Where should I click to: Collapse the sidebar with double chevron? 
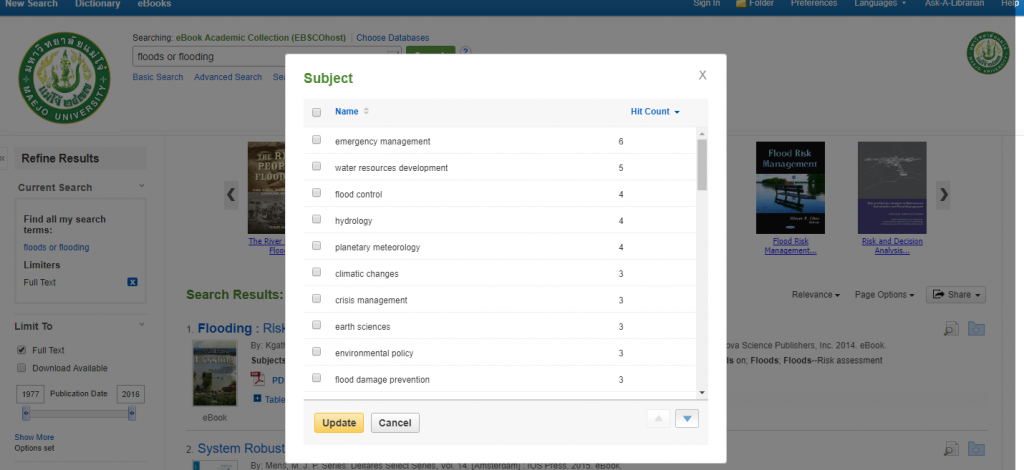3,159
